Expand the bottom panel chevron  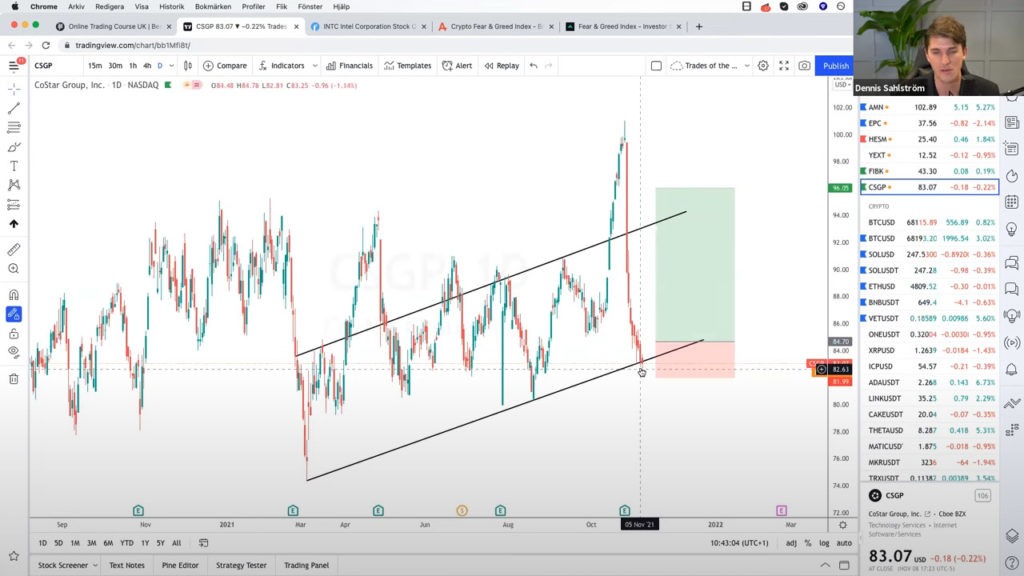pos(825,565)
